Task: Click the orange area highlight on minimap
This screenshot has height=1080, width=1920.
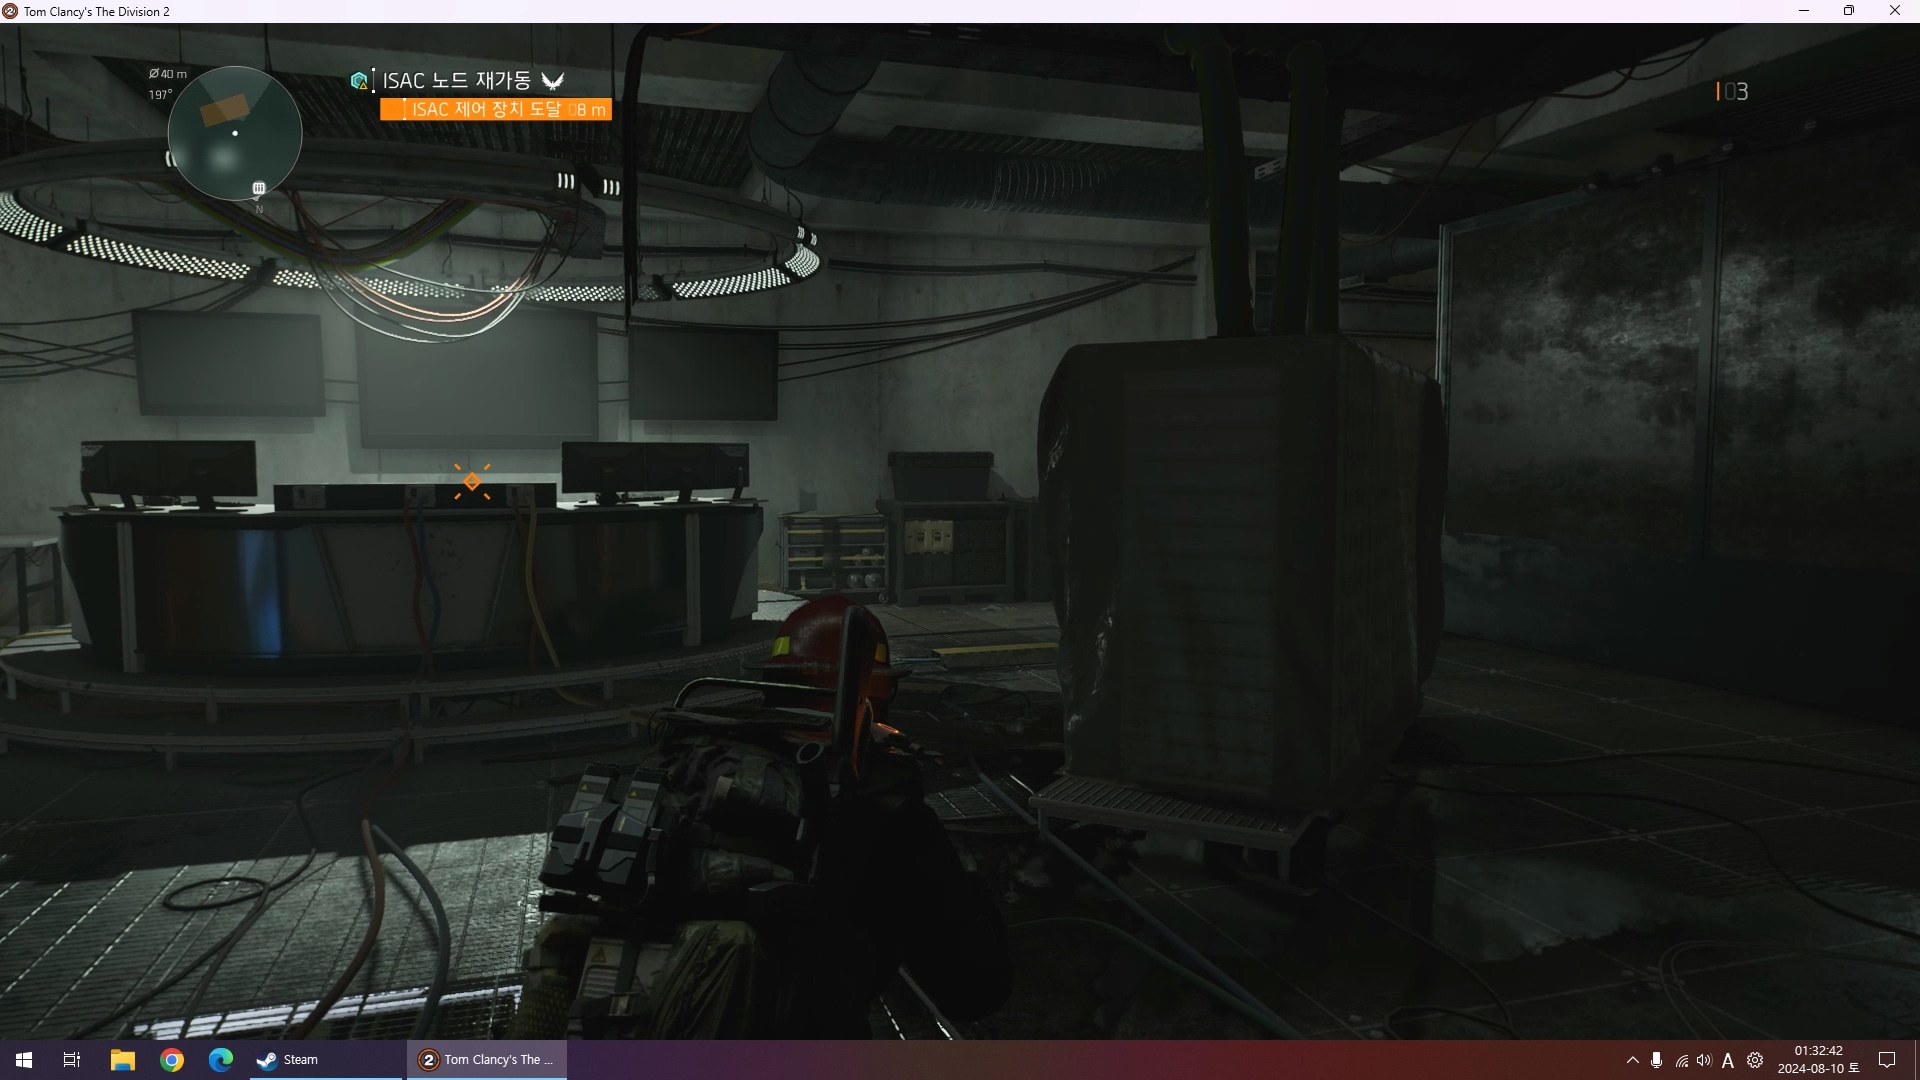Action: [224, 110]
